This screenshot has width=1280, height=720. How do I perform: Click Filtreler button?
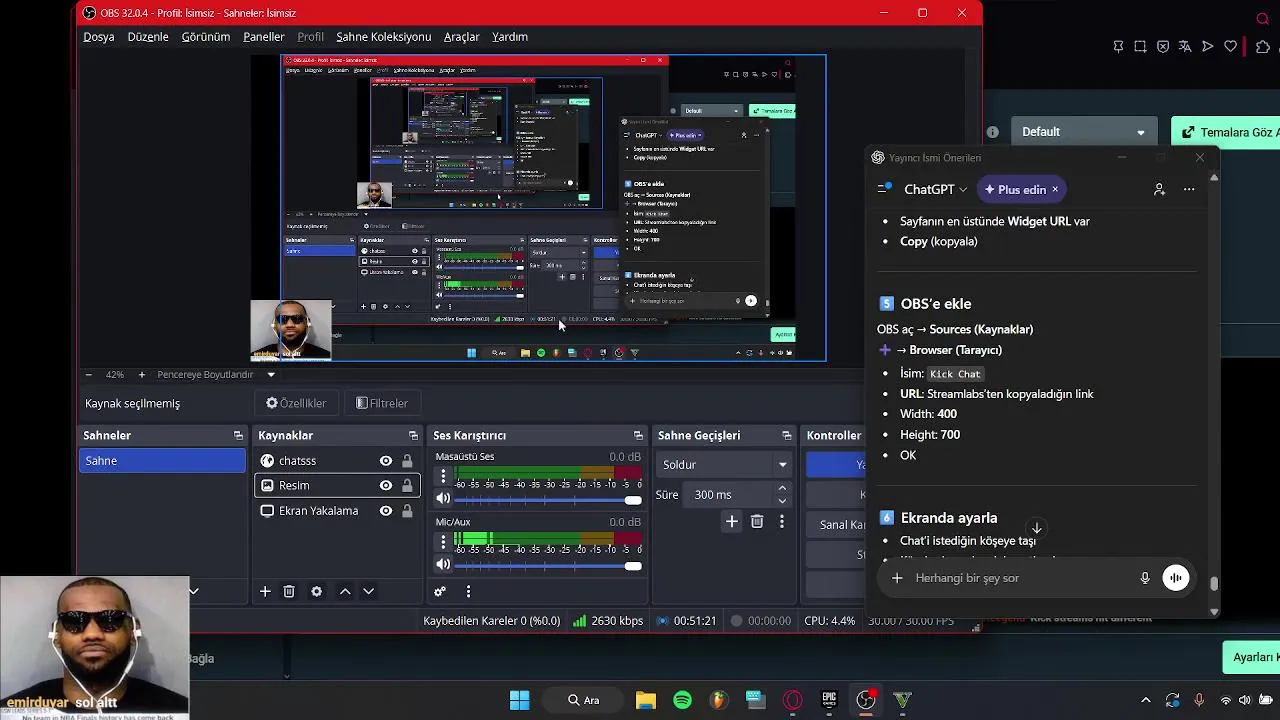click(382, 403)
